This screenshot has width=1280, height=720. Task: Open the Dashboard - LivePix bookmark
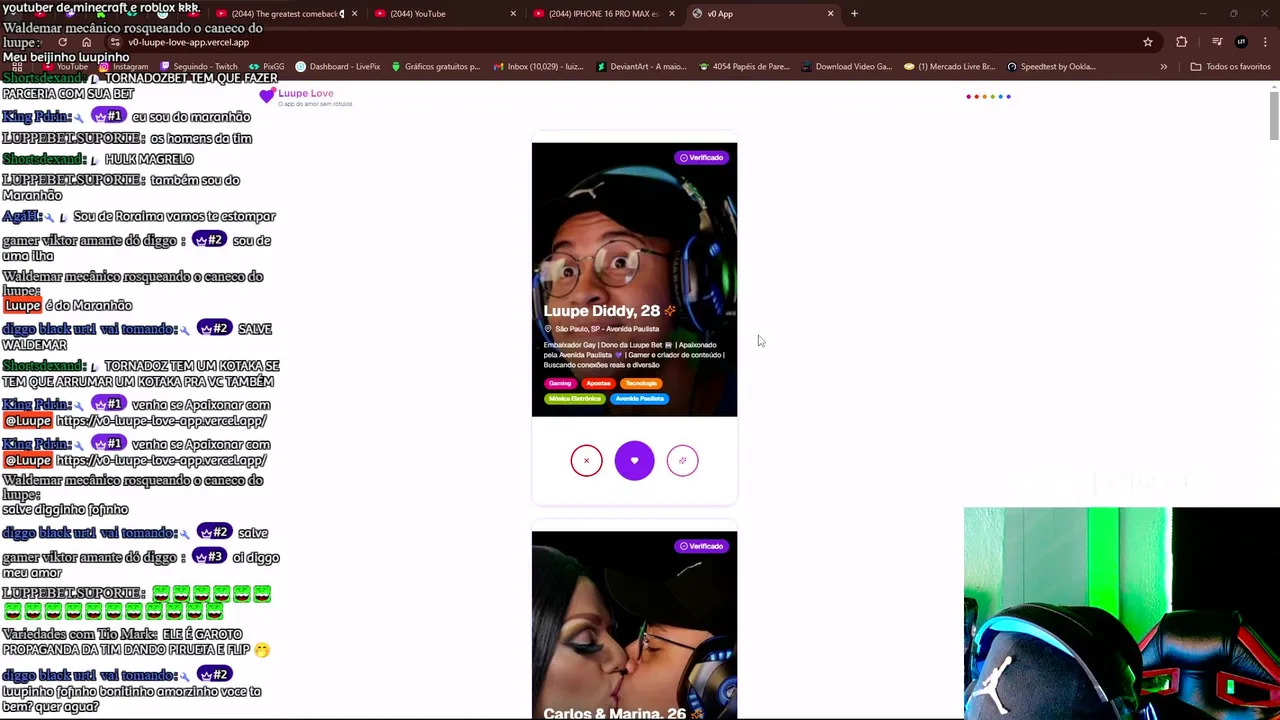337,66
